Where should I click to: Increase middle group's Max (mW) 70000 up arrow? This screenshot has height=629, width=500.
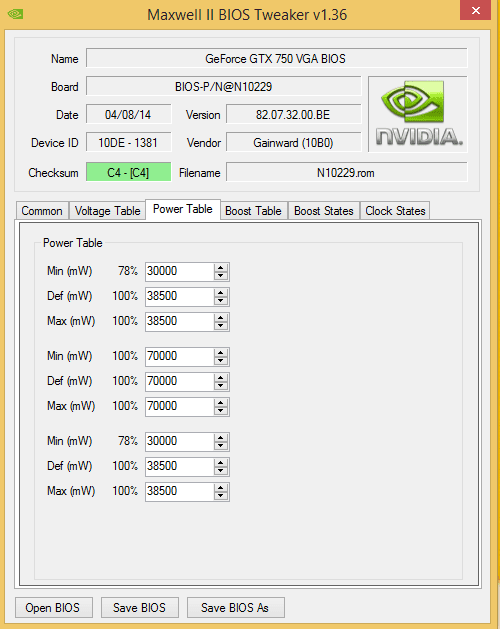pyautogui.click(x=221, y=402)
